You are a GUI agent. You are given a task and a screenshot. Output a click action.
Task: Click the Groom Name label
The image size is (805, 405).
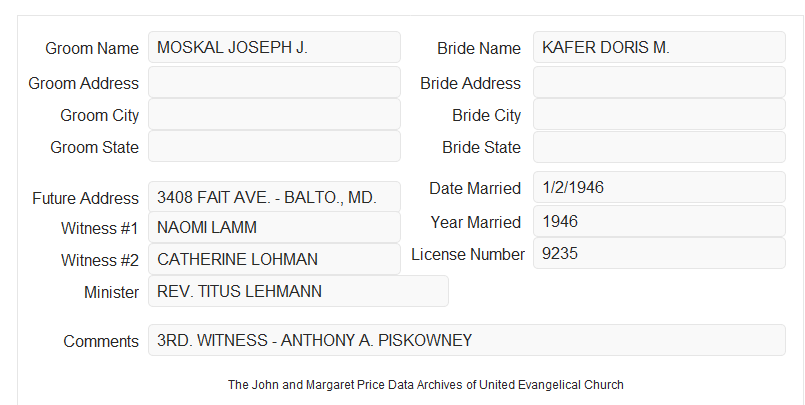click(x=92, y=48)
